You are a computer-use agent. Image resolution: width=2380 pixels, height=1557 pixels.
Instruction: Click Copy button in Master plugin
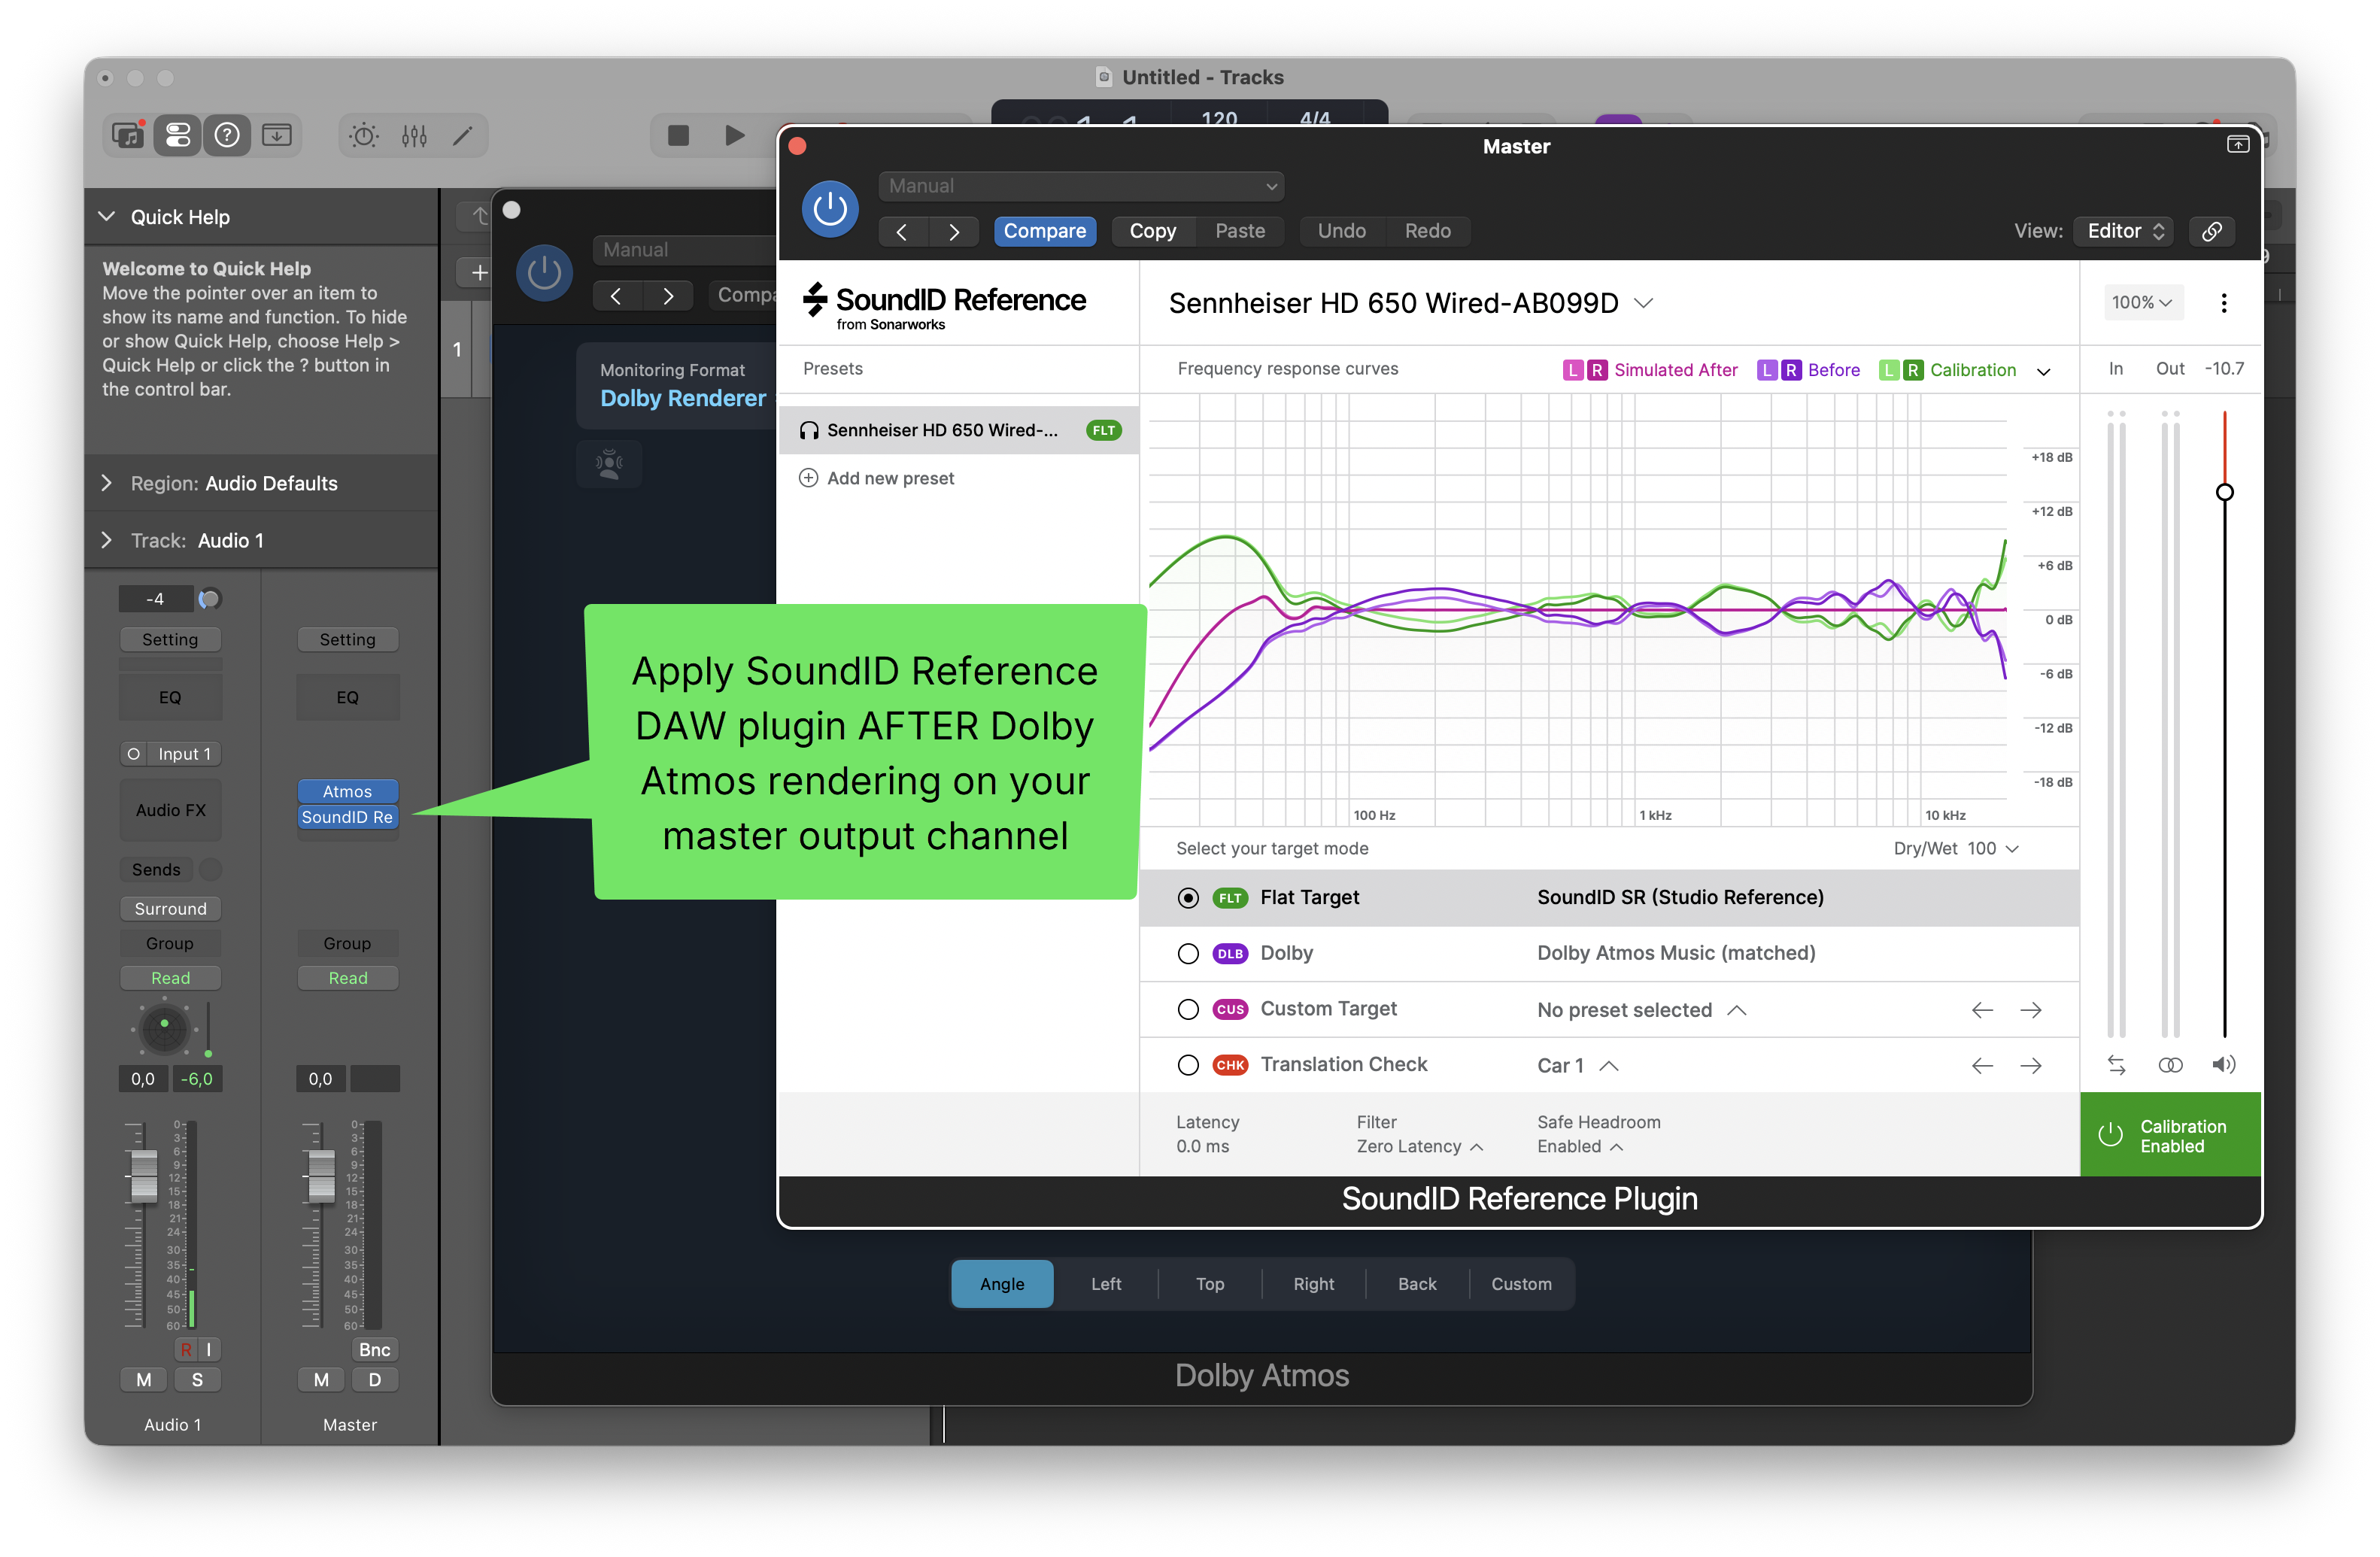1153,231
